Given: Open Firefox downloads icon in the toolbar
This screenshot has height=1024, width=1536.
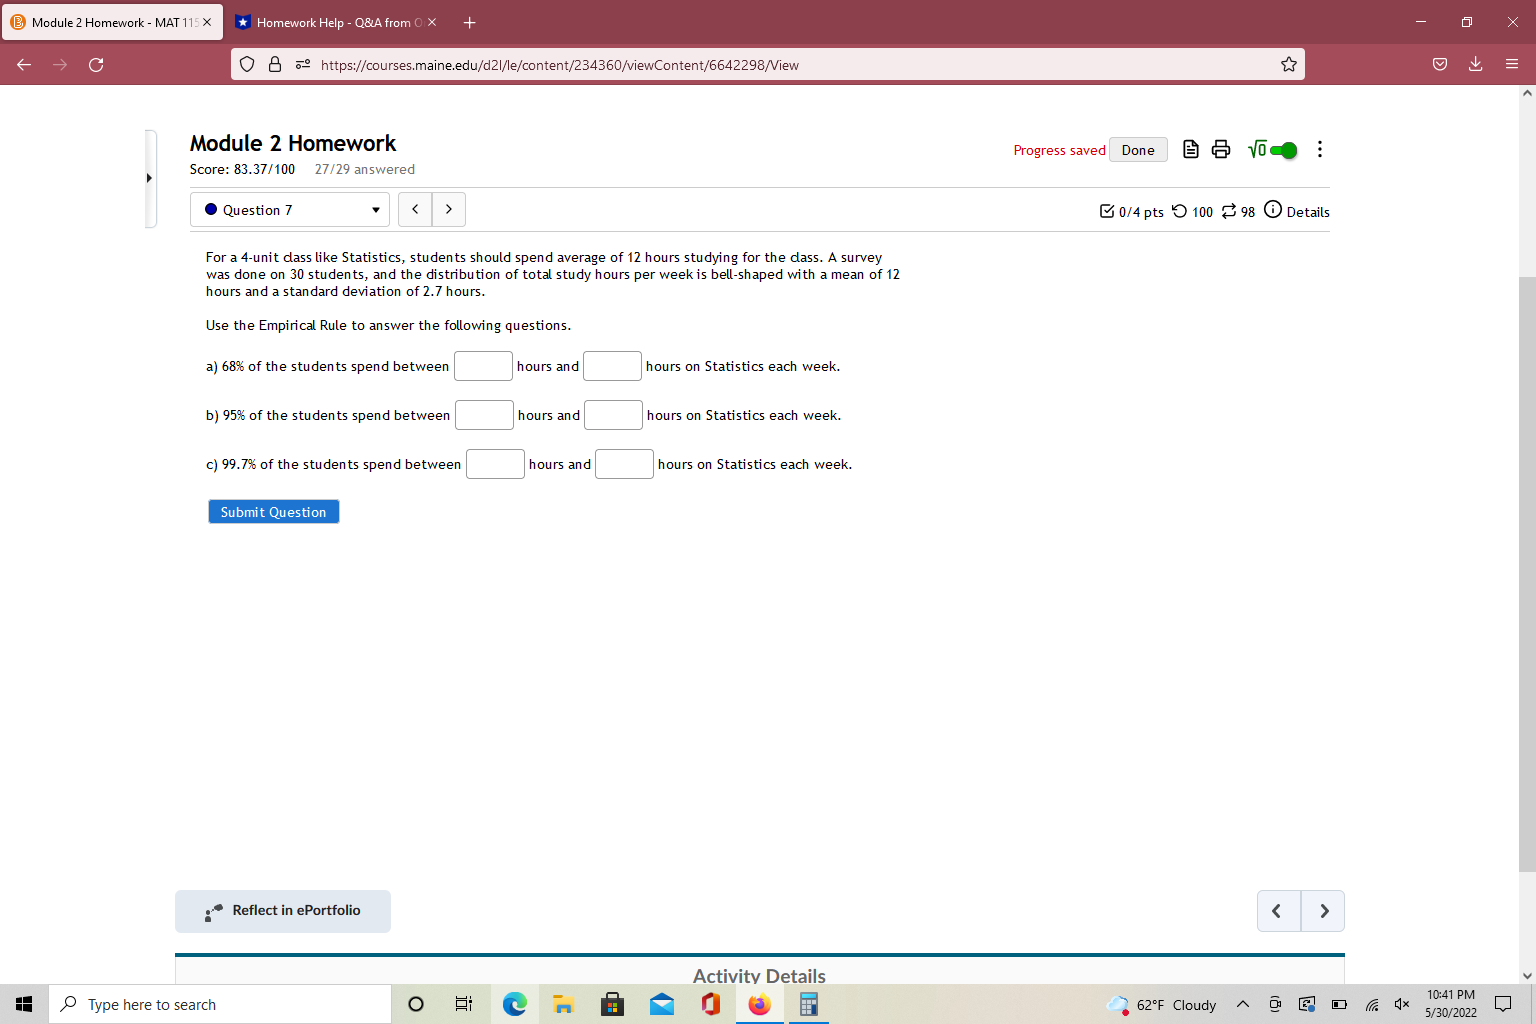Looking at the screenshot, I should pos(1474,63).
